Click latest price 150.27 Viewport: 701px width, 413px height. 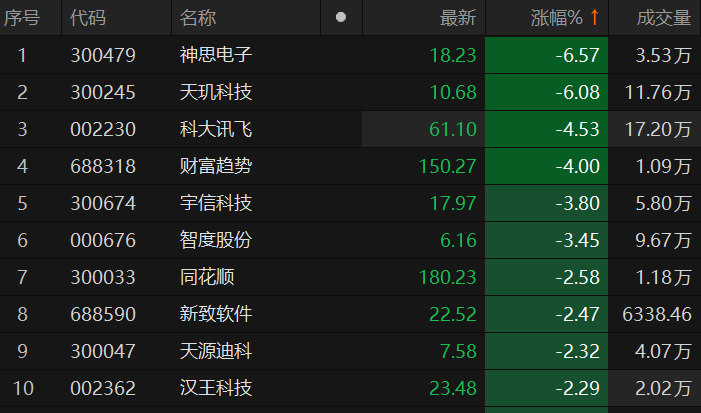pos(448,167)
